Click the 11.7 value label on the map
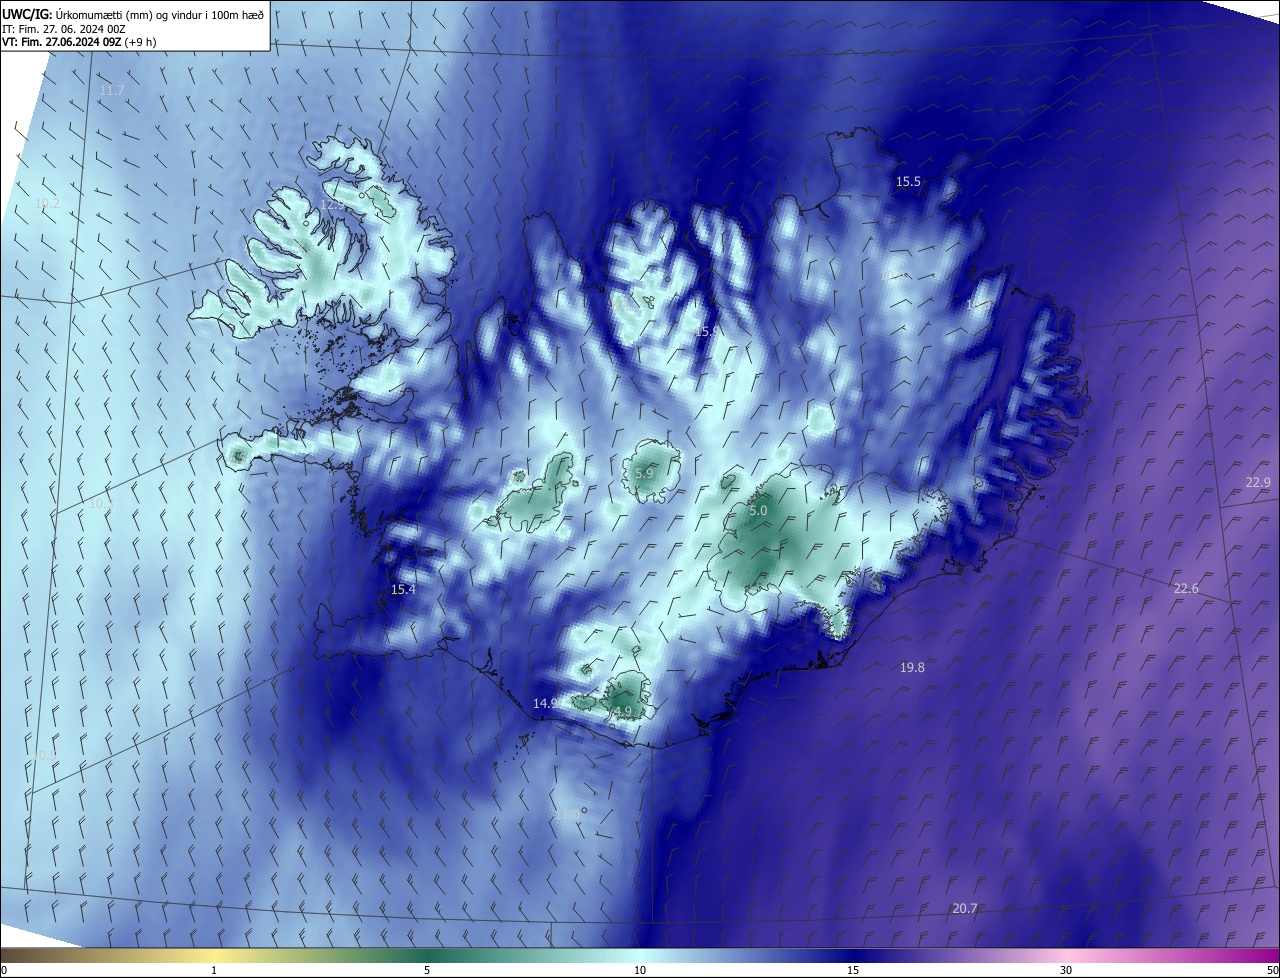The height and width of the screenshot is (978, 1280). point(112,91)
